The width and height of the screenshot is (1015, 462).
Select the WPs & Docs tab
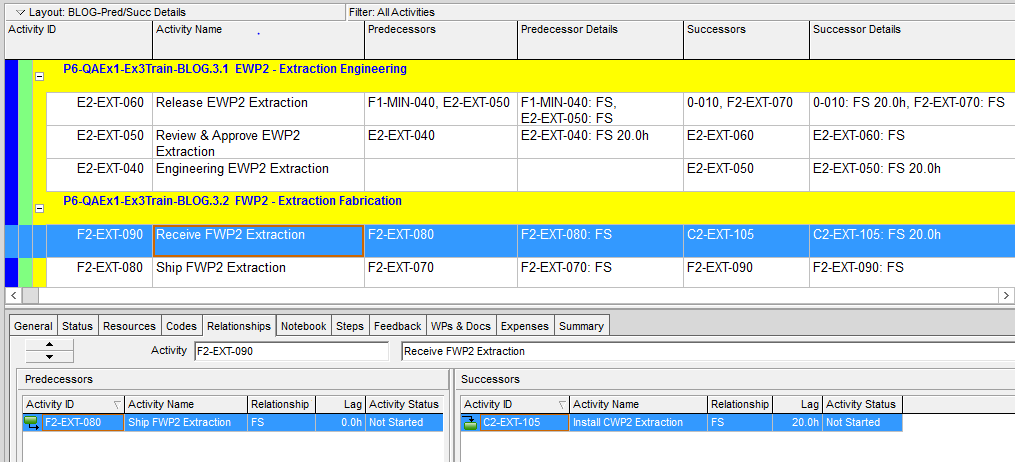[x=460, y=326]
